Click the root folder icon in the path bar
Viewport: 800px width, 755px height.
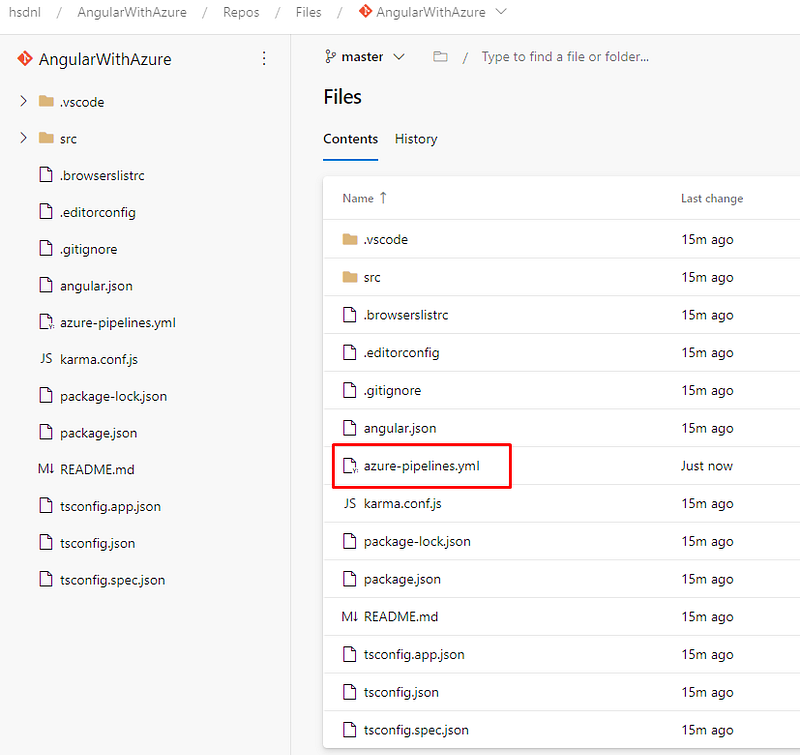[x=440, y=57]
